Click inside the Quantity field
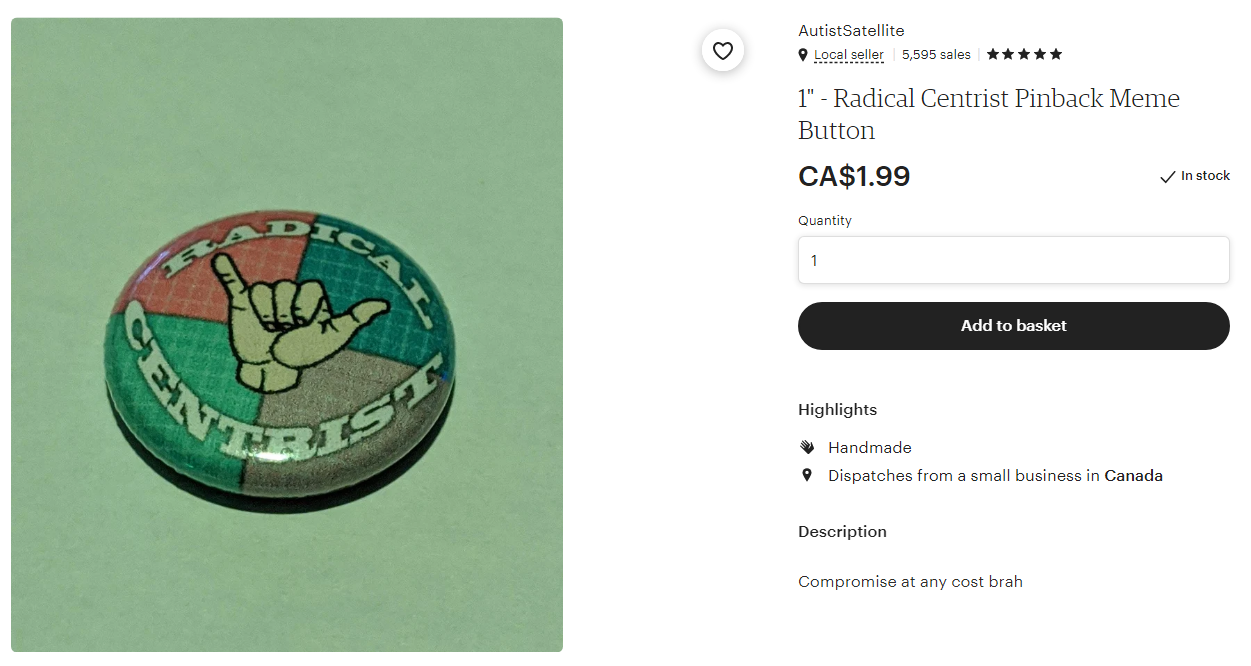The width and height of the screenshot is (1251, 666). point(1013,260)
